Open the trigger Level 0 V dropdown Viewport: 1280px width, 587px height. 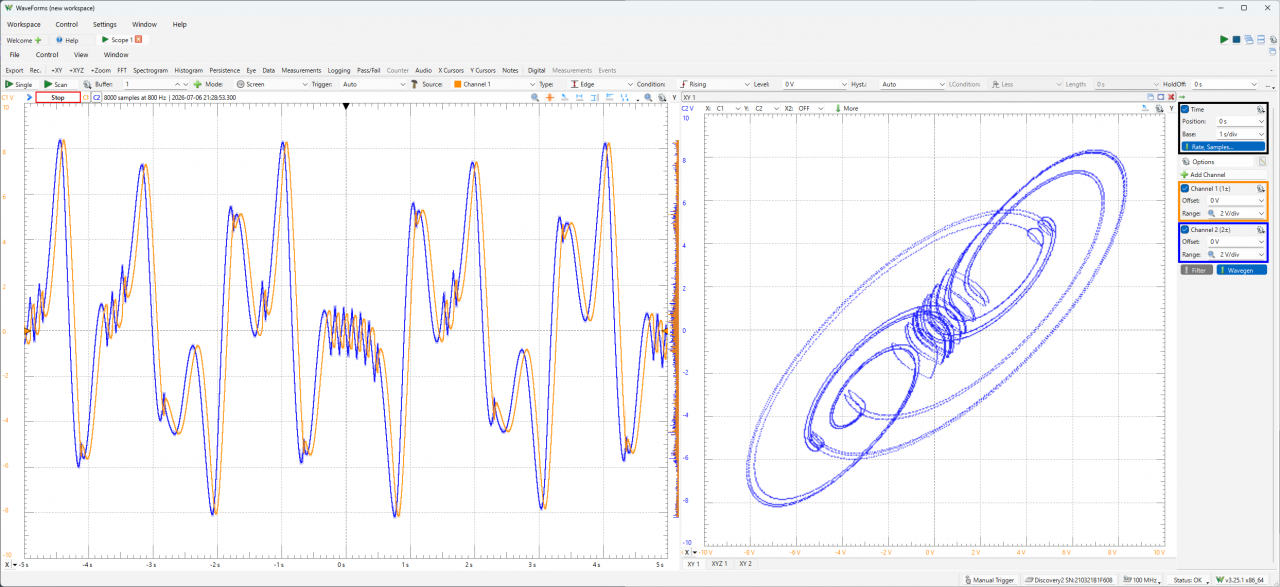click(815, 84)
